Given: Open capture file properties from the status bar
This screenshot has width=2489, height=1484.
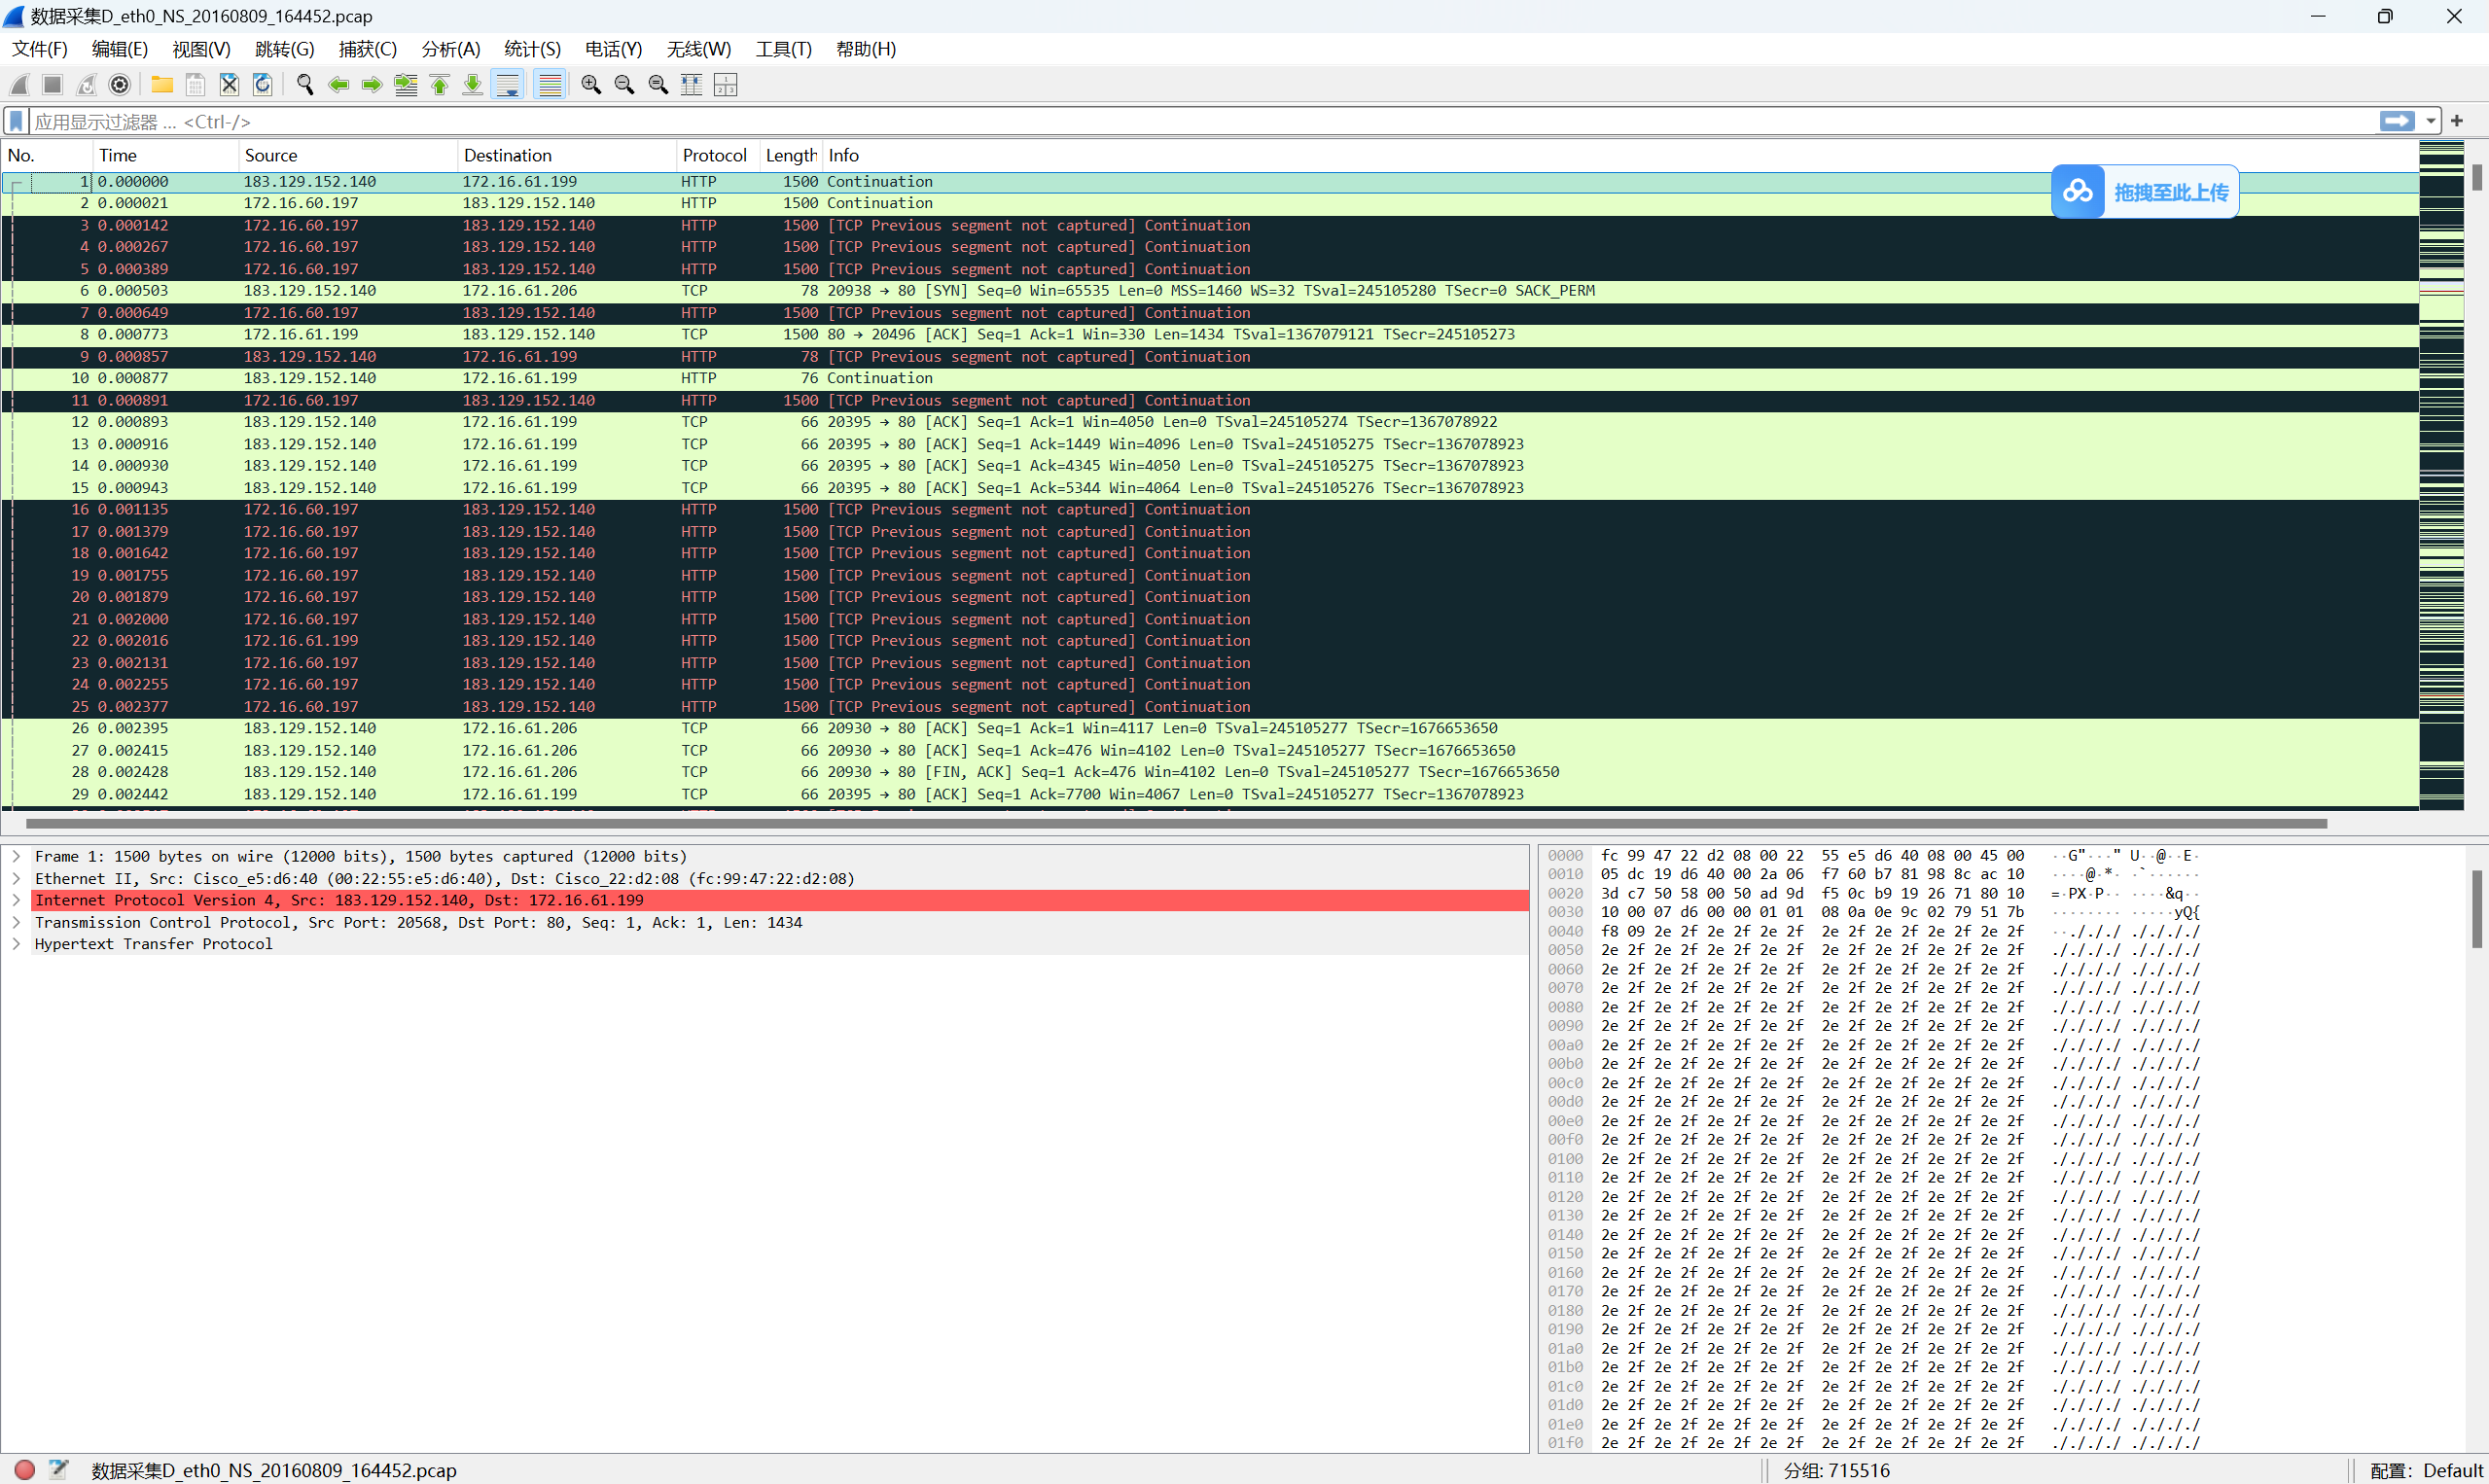Looking at the screenshot, I should click(59, 1469).
